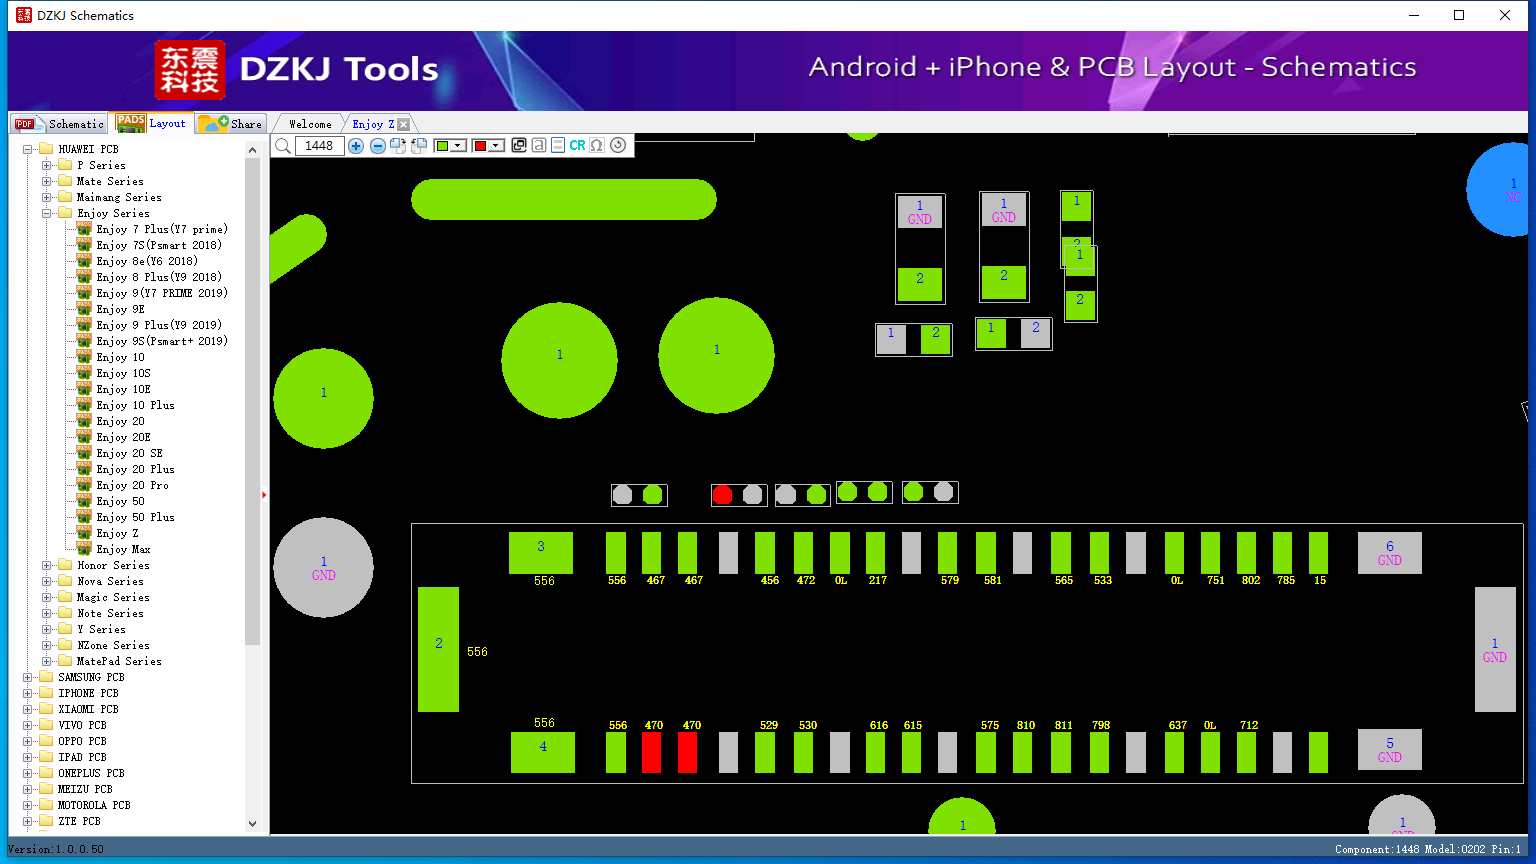This screenshot has height=864, width=1536.
Task: Click the gray GND pad numbered 6
Action: click(1390, 553)
